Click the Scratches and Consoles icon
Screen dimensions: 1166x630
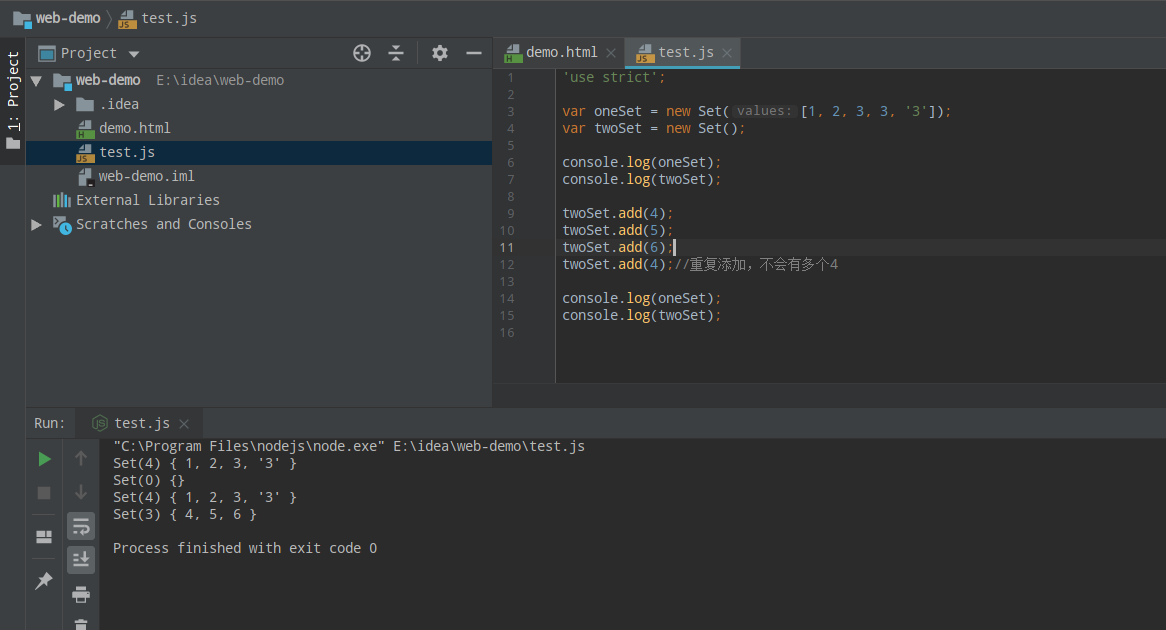point(62,225)
